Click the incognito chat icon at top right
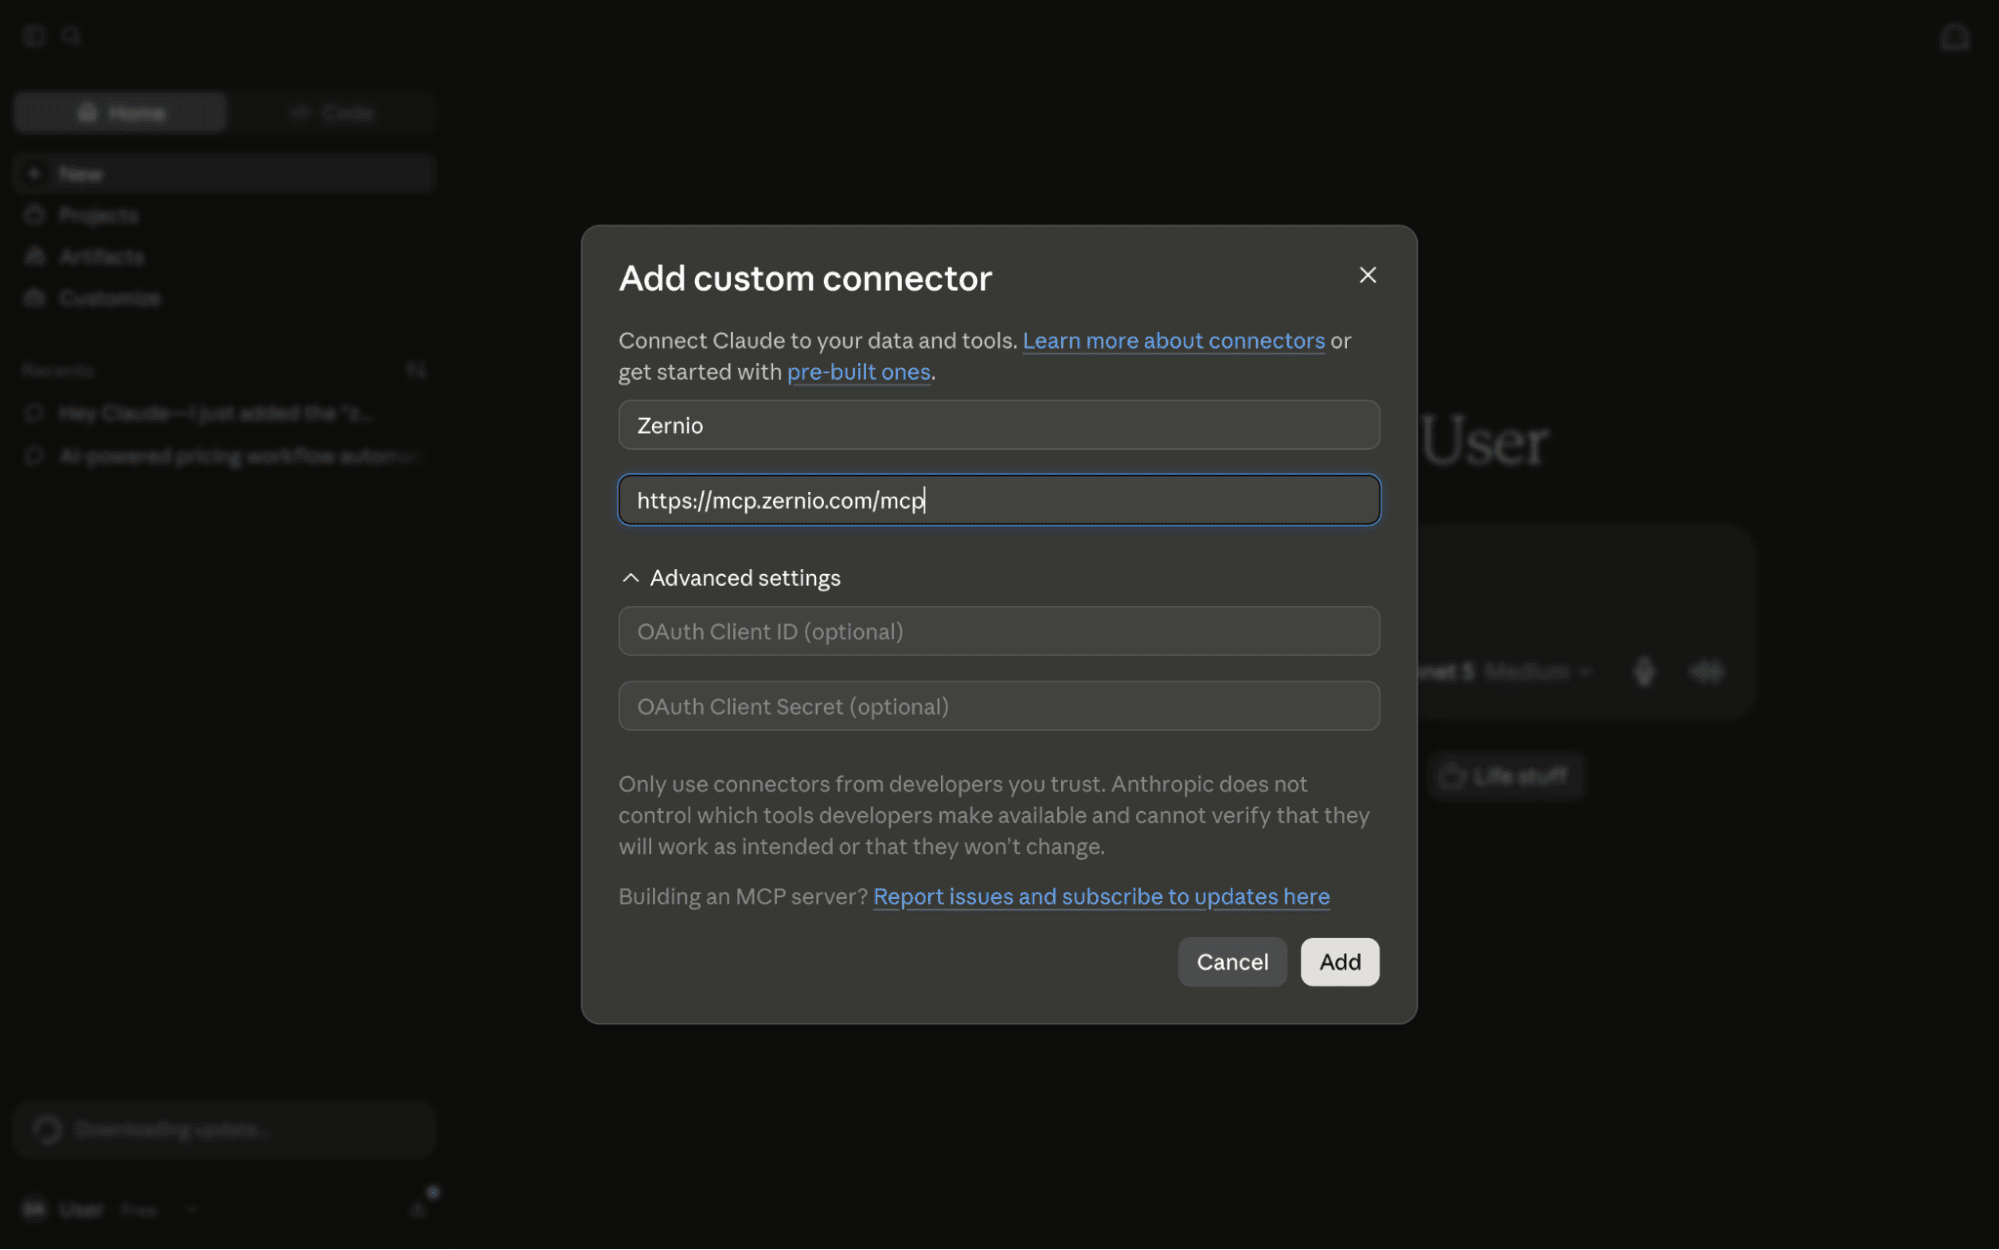The width and height of the screenshot is (1999, 1250). click(1955, 38)
